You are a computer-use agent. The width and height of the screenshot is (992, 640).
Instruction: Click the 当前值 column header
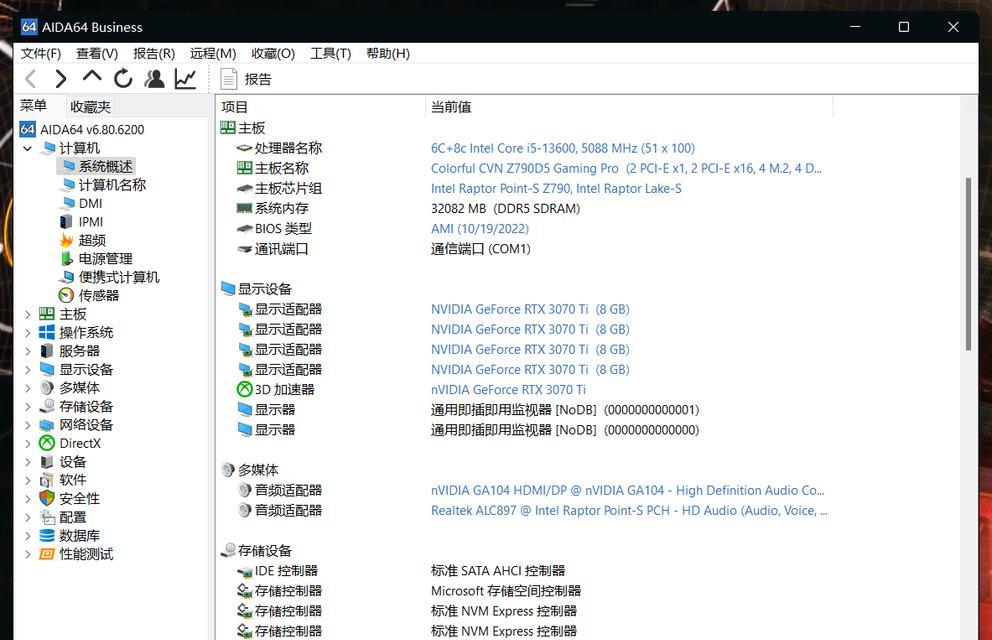pos(629,107)
